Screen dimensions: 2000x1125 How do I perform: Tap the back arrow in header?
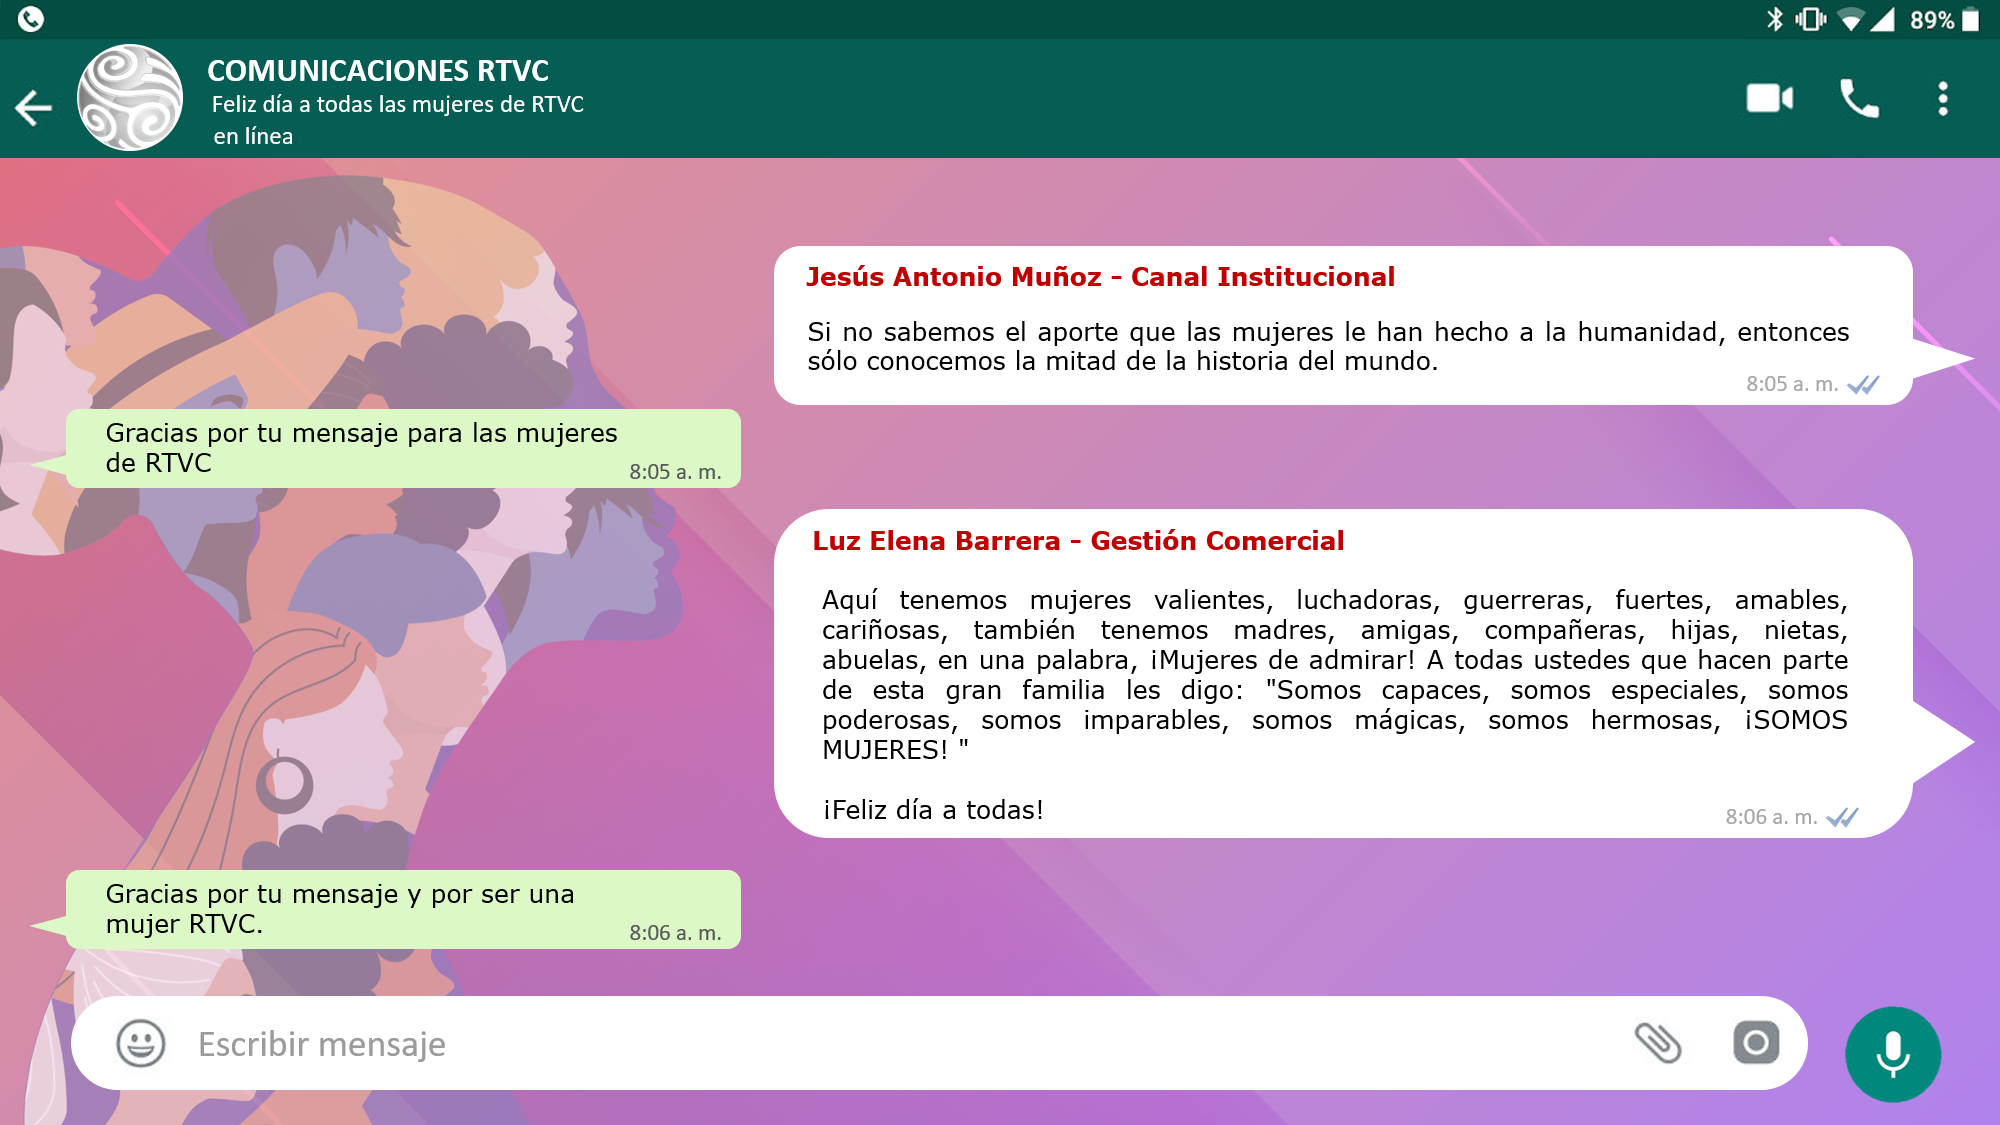tap(34, 108)
